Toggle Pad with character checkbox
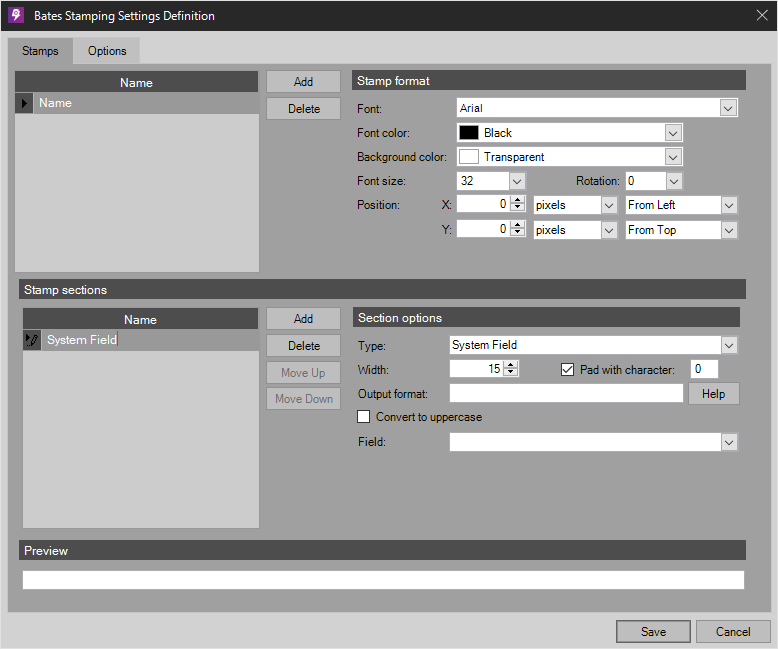Viewport: 778px width, 649px height. point(567,370)
